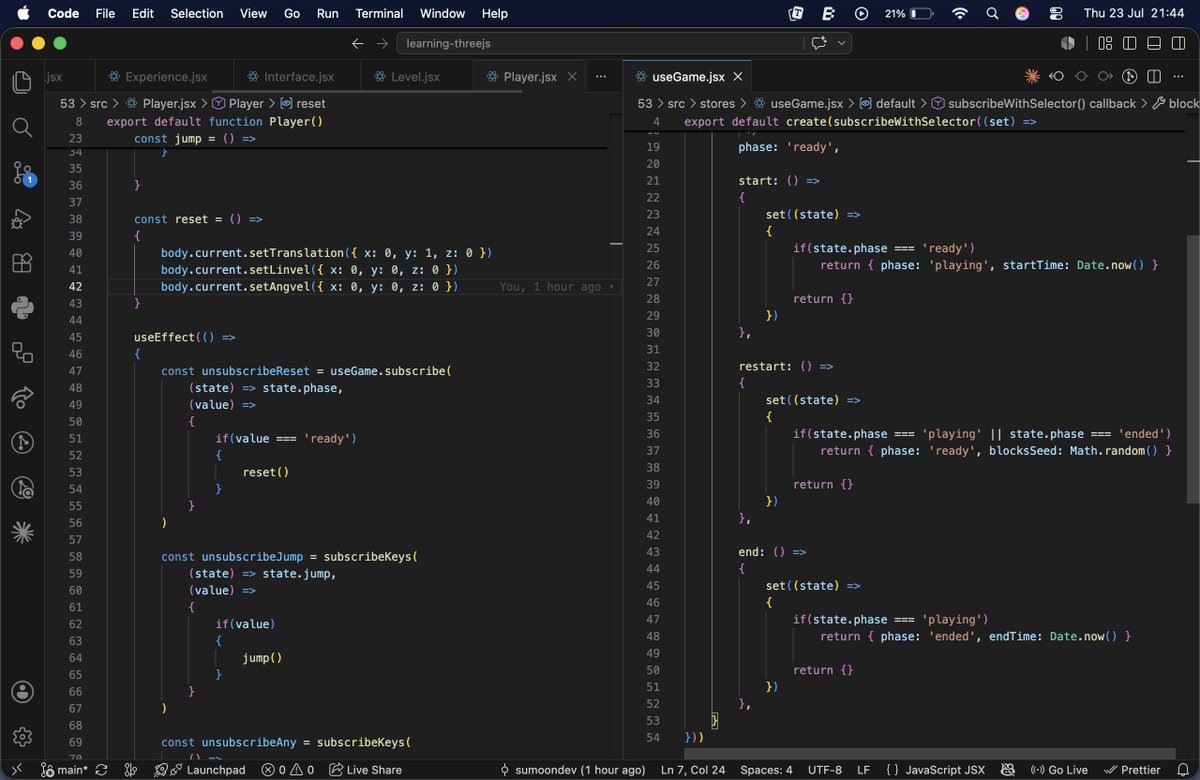This screenshot has height=780, width=1200.
Task: Select the UTF-8 file encoding
Action: pos(823,770)
